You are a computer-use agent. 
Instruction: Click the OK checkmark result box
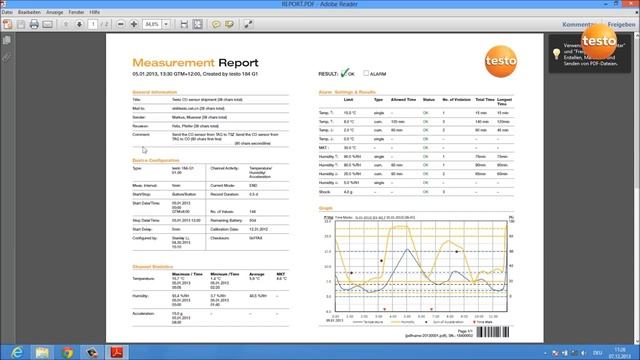click(x=344, y=73)
